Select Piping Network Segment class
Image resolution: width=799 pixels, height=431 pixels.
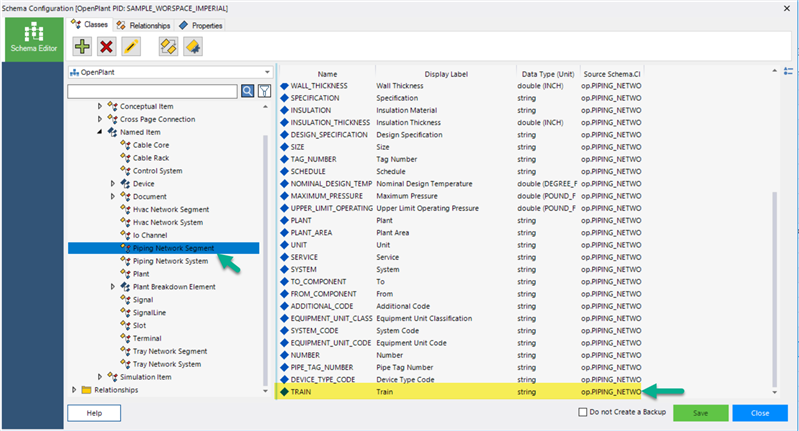173,248
